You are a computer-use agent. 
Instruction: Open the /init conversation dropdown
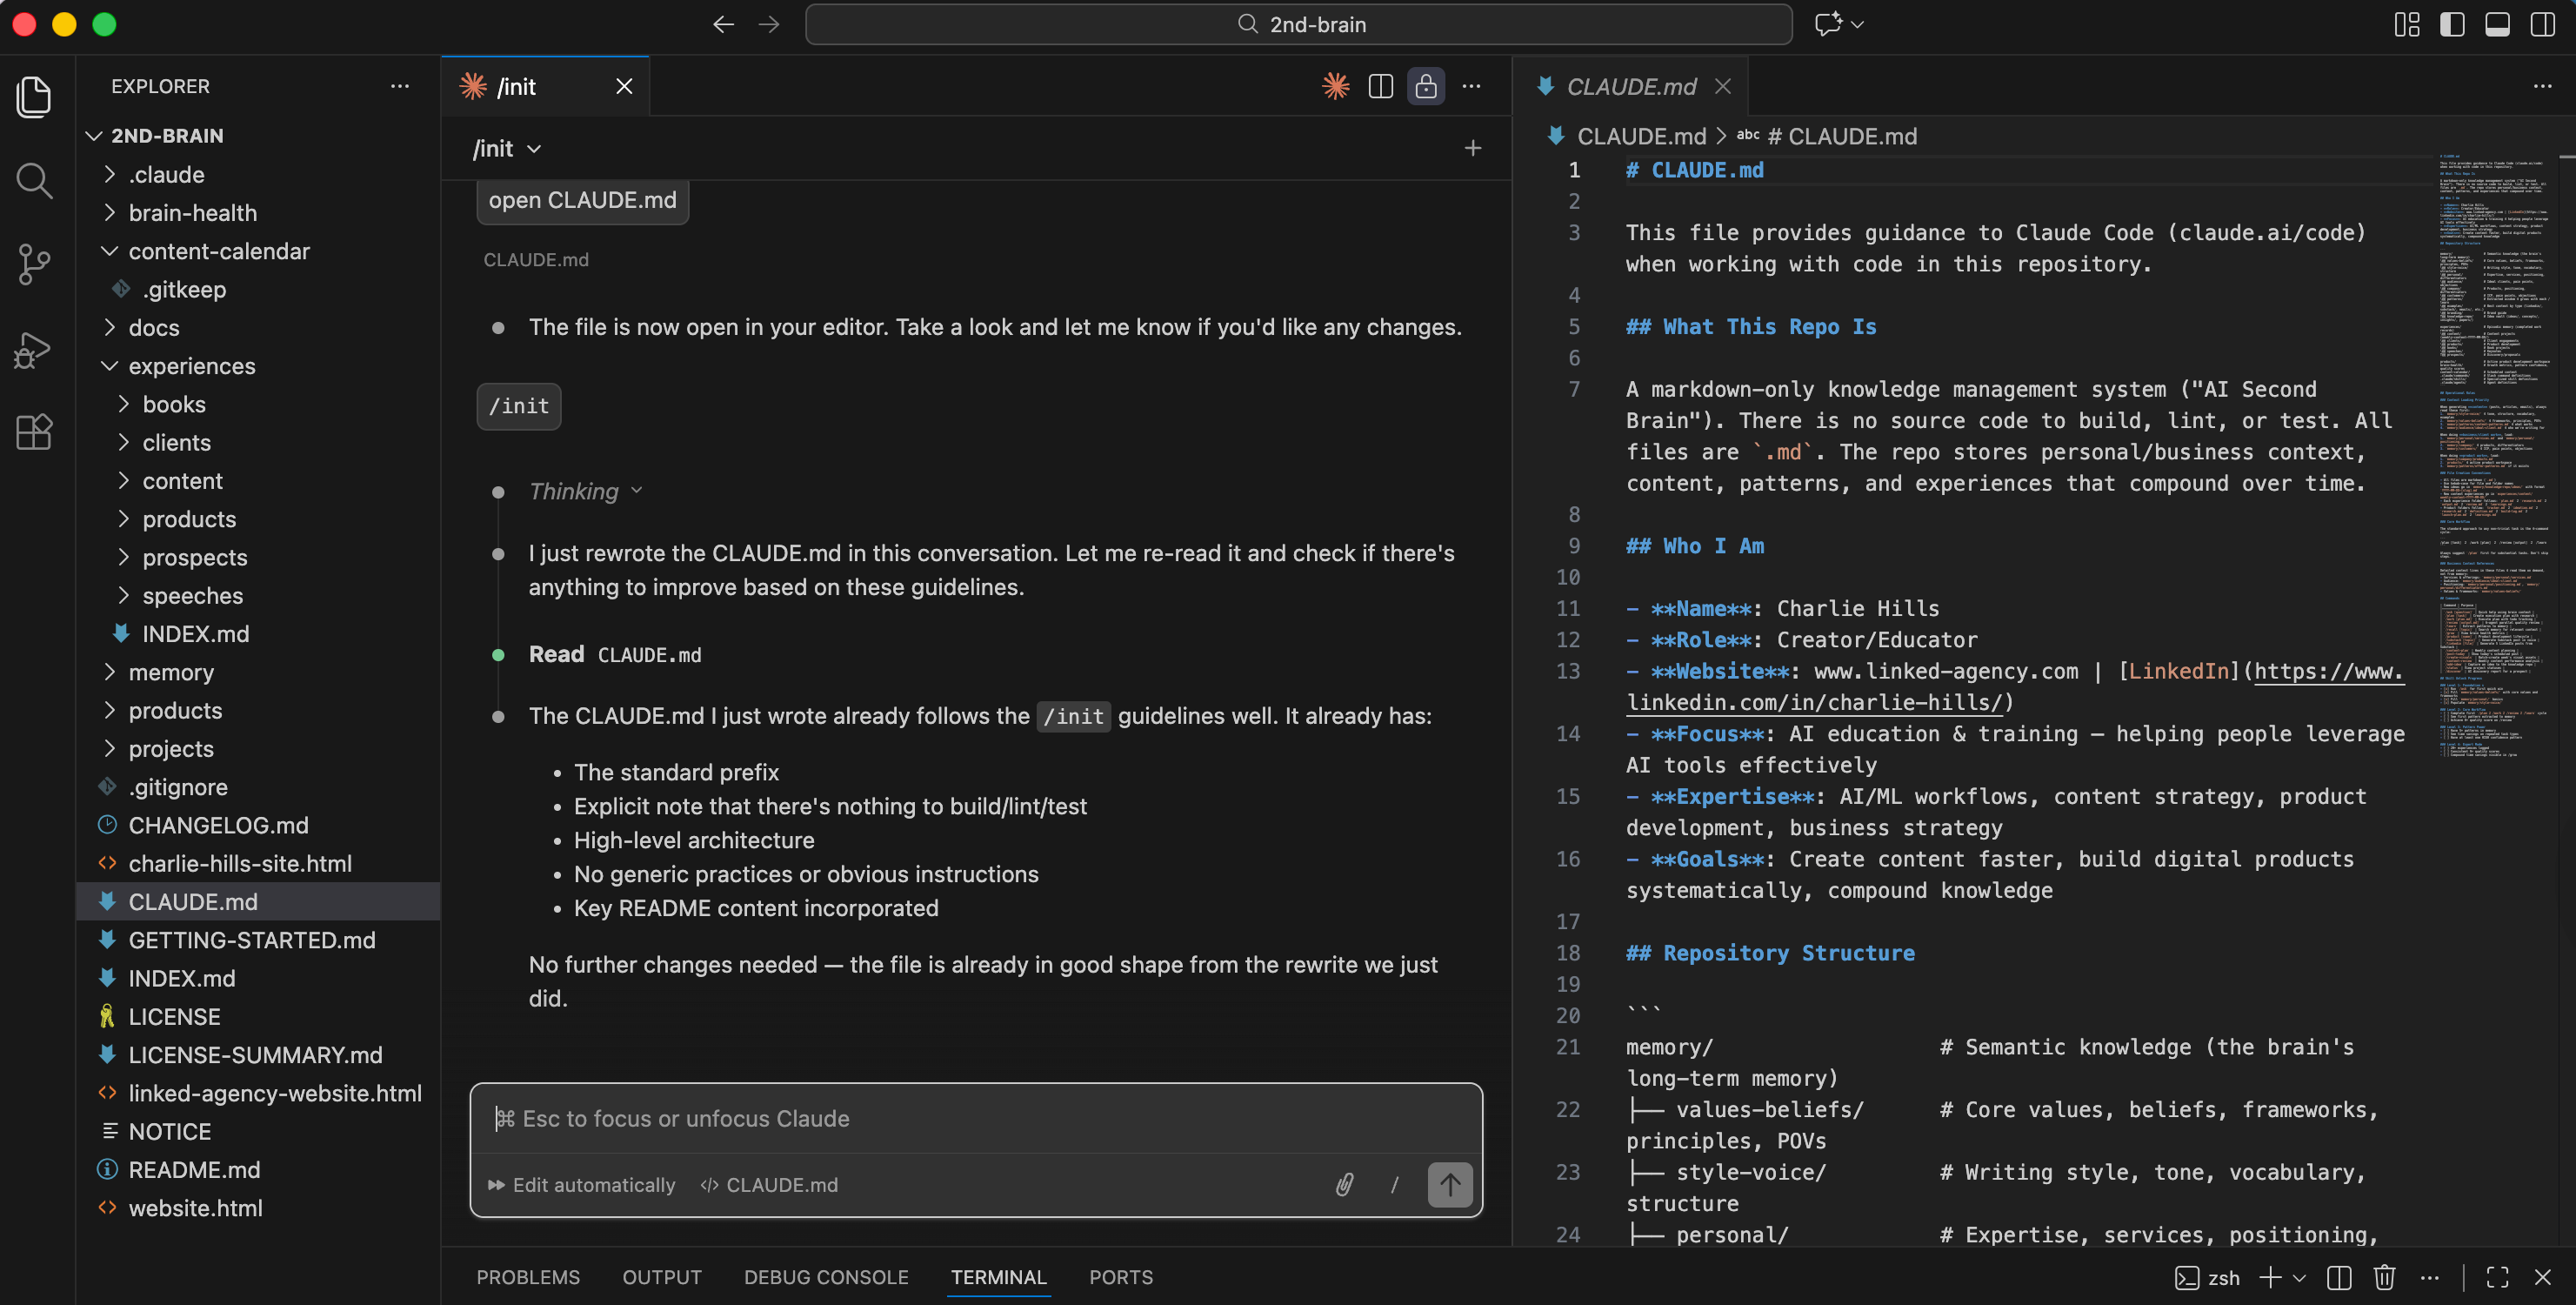[x=507, y=149]
